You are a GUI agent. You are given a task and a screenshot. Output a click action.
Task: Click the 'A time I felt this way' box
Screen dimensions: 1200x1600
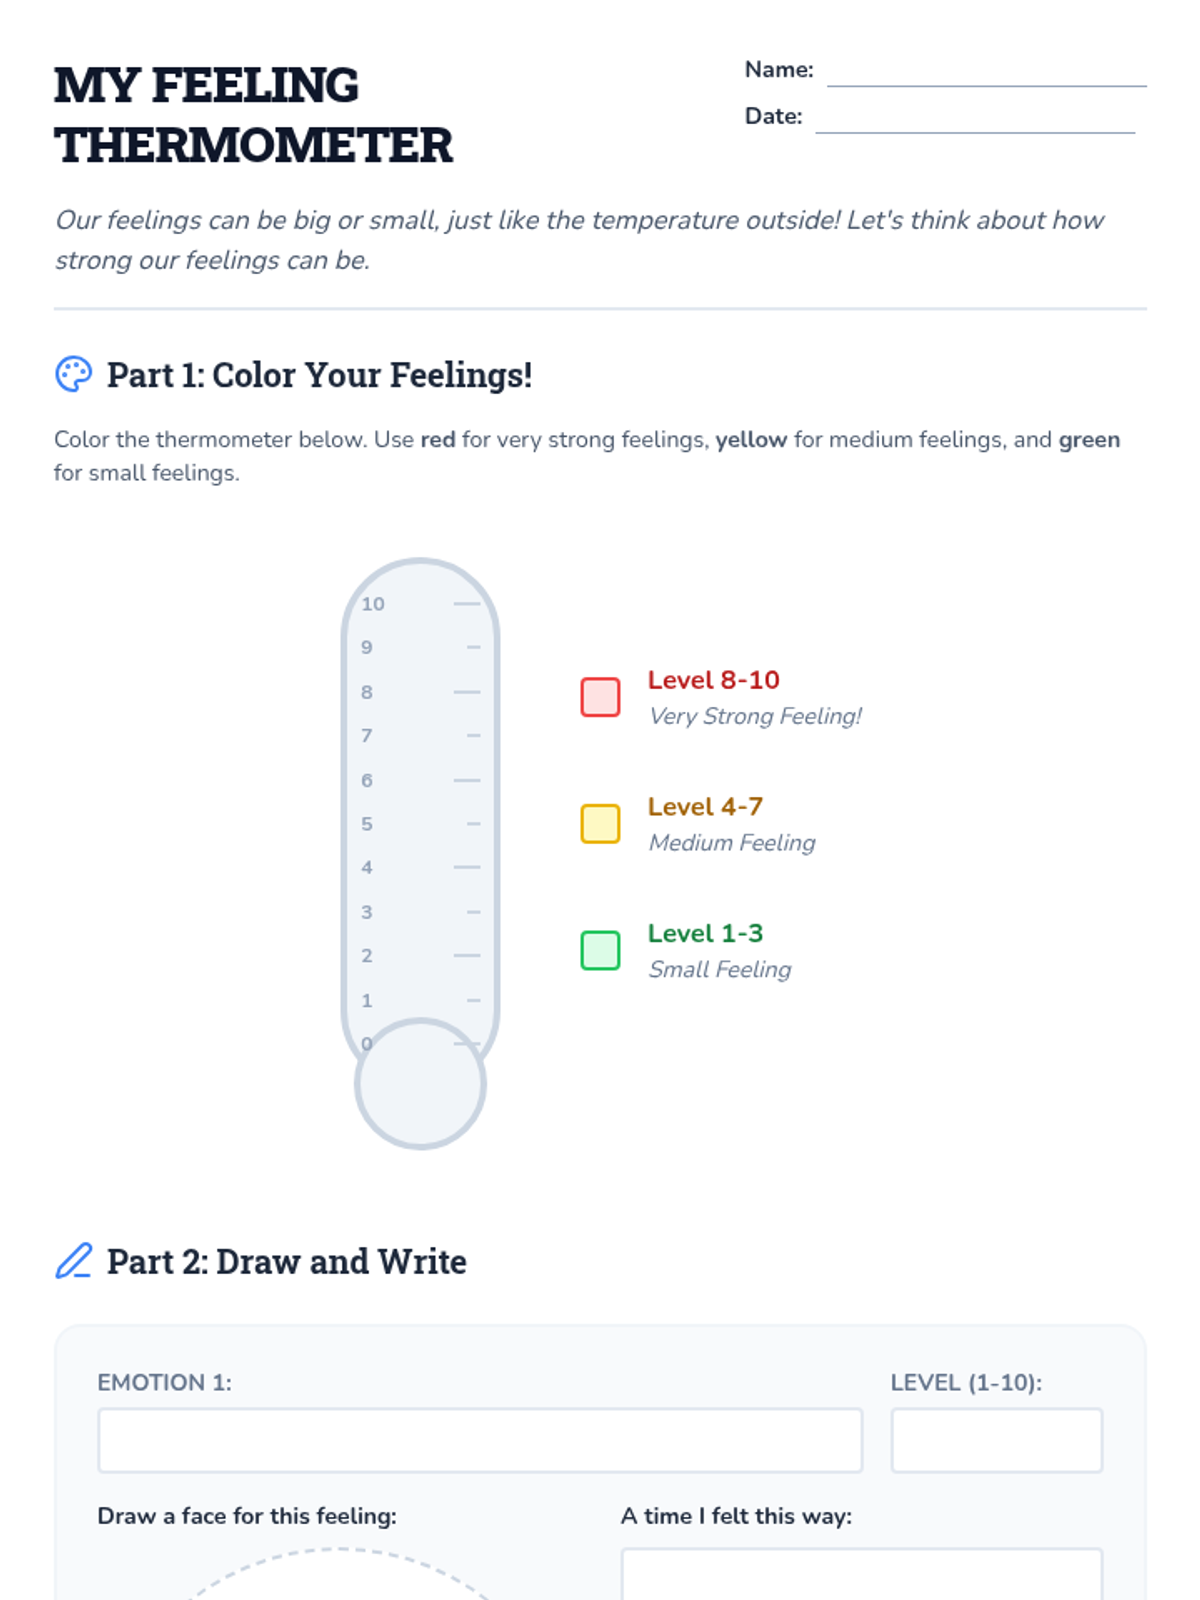[861, 1574]
